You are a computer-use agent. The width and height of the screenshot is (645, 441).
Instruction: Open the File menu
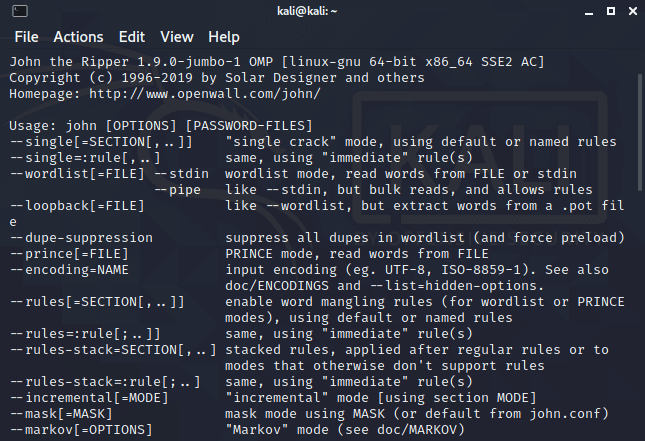click(x=26, y=37)
